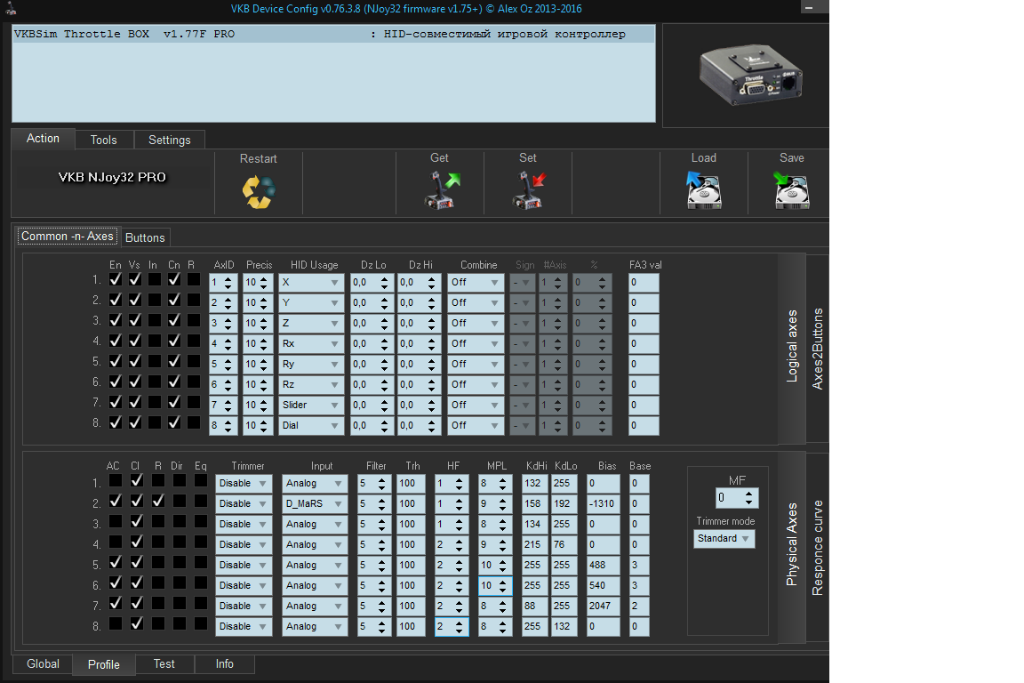The image size is (1024, 683).
Task: Click the Load disk icon
Action: (704, 190)
